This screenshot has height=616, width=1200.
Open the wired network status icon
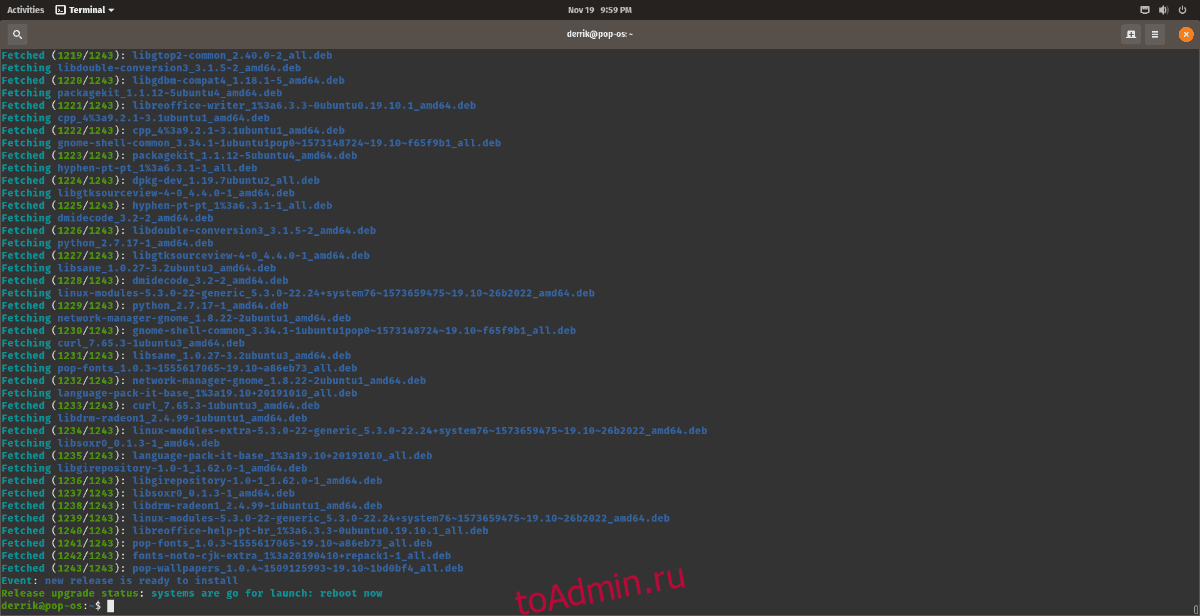pos(1144,9)
